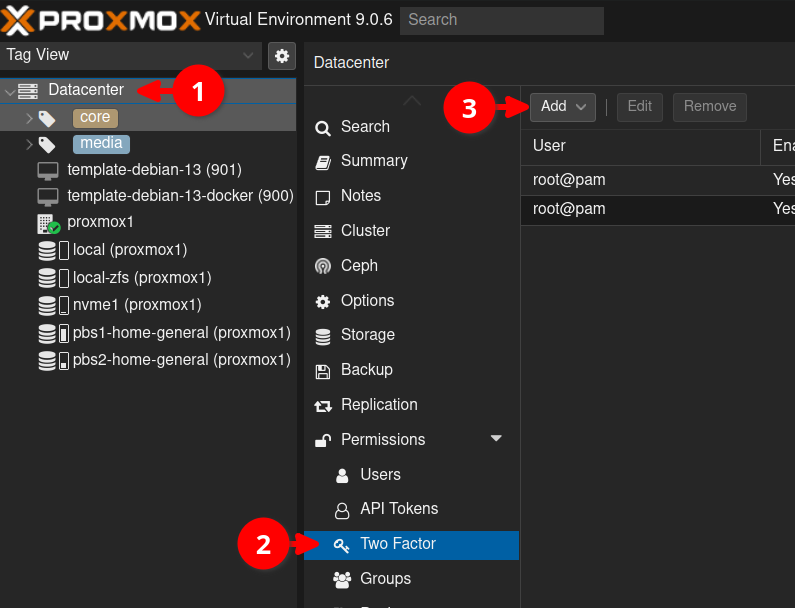795x608 pixels.
Task: Click the Backup floppy icon
Action: point(323,371)
